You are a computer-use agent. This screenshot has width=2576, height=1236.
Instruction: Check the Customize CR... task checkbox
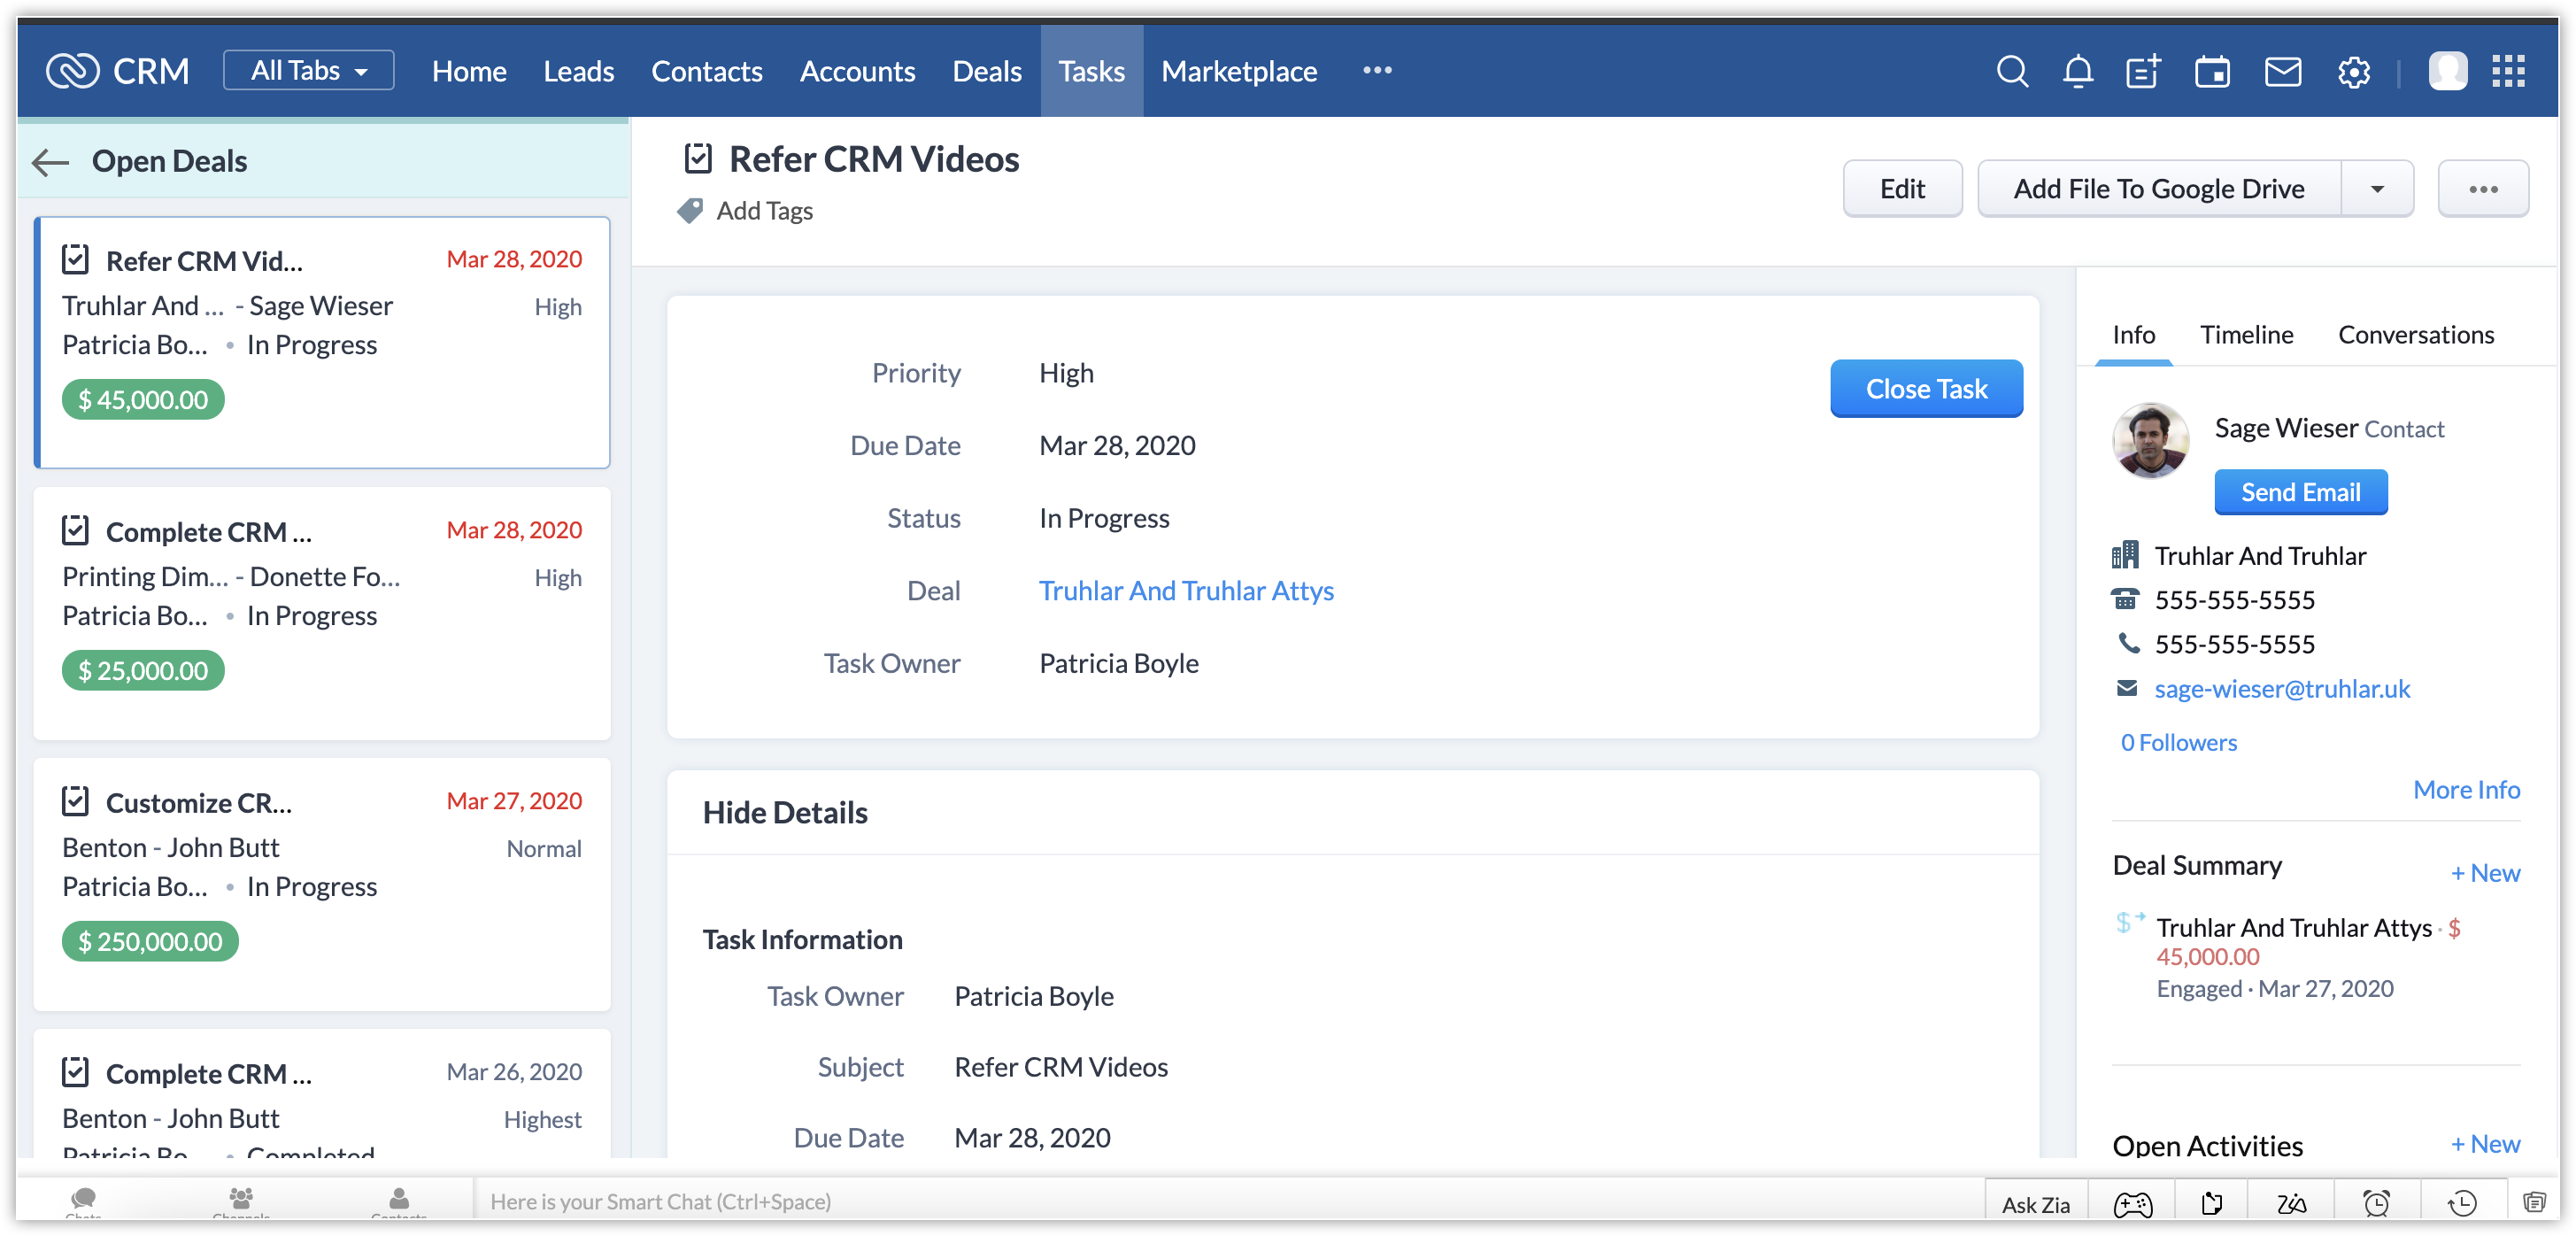(x=76, y=802)
